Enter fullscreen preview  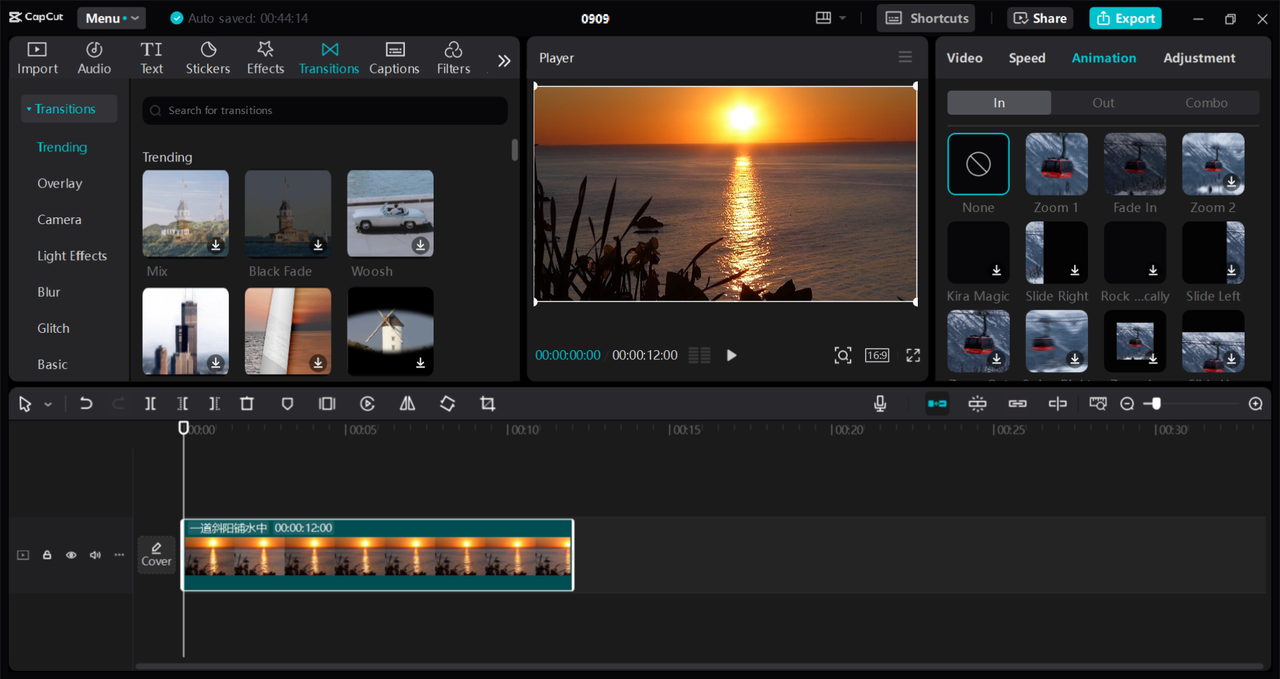(x=913, y=355)
